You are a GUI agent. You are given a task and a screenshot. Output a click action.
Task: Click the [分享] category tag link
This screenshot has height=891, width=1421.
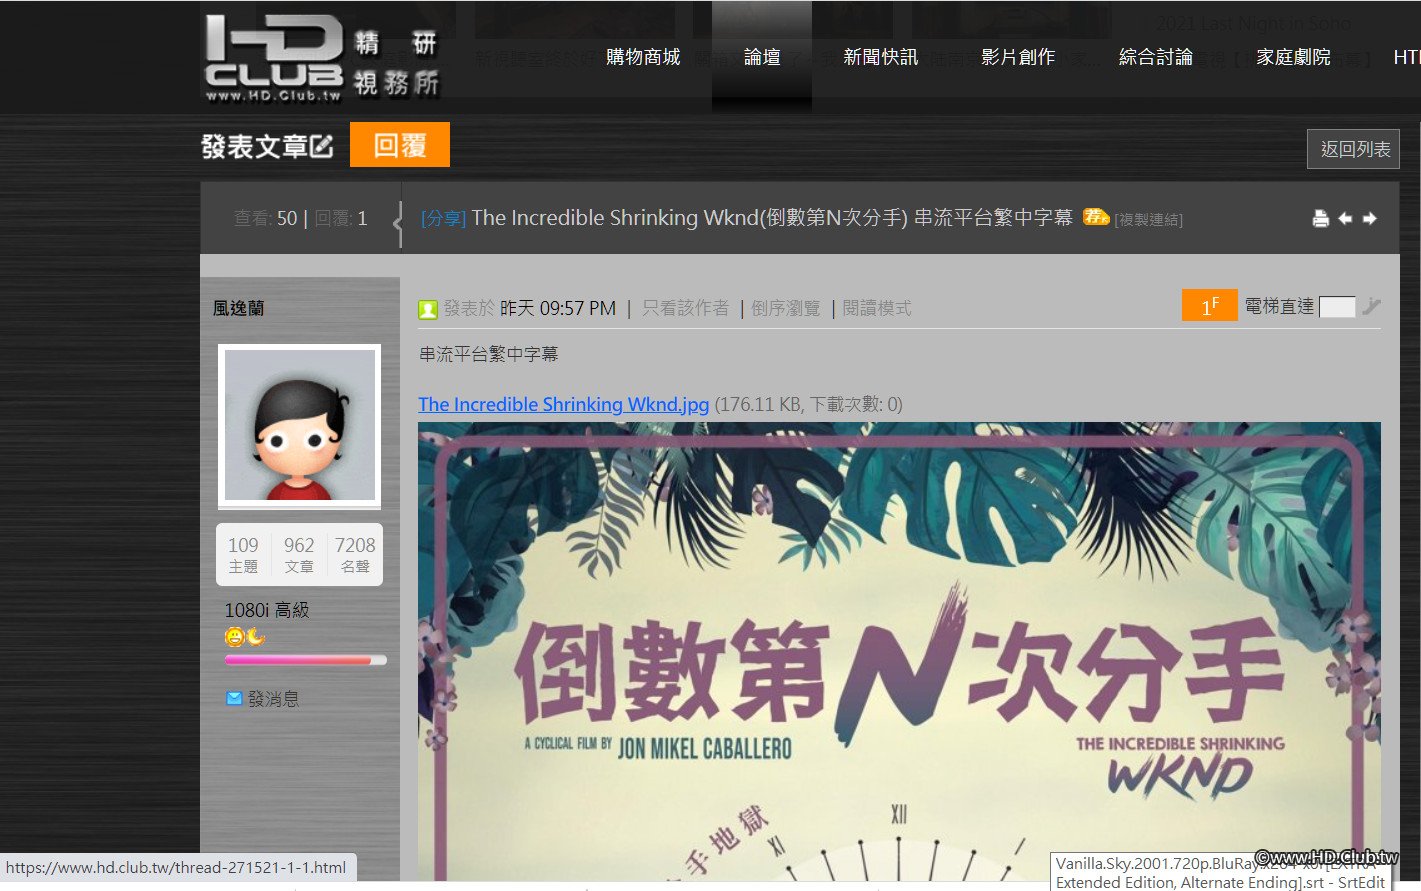(x=444, y=218)
